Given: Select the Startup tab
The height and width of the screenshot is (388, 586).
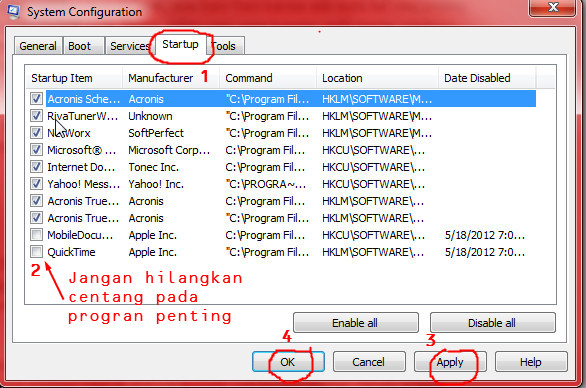Looking at the screenshot, I should click(180, 44).
